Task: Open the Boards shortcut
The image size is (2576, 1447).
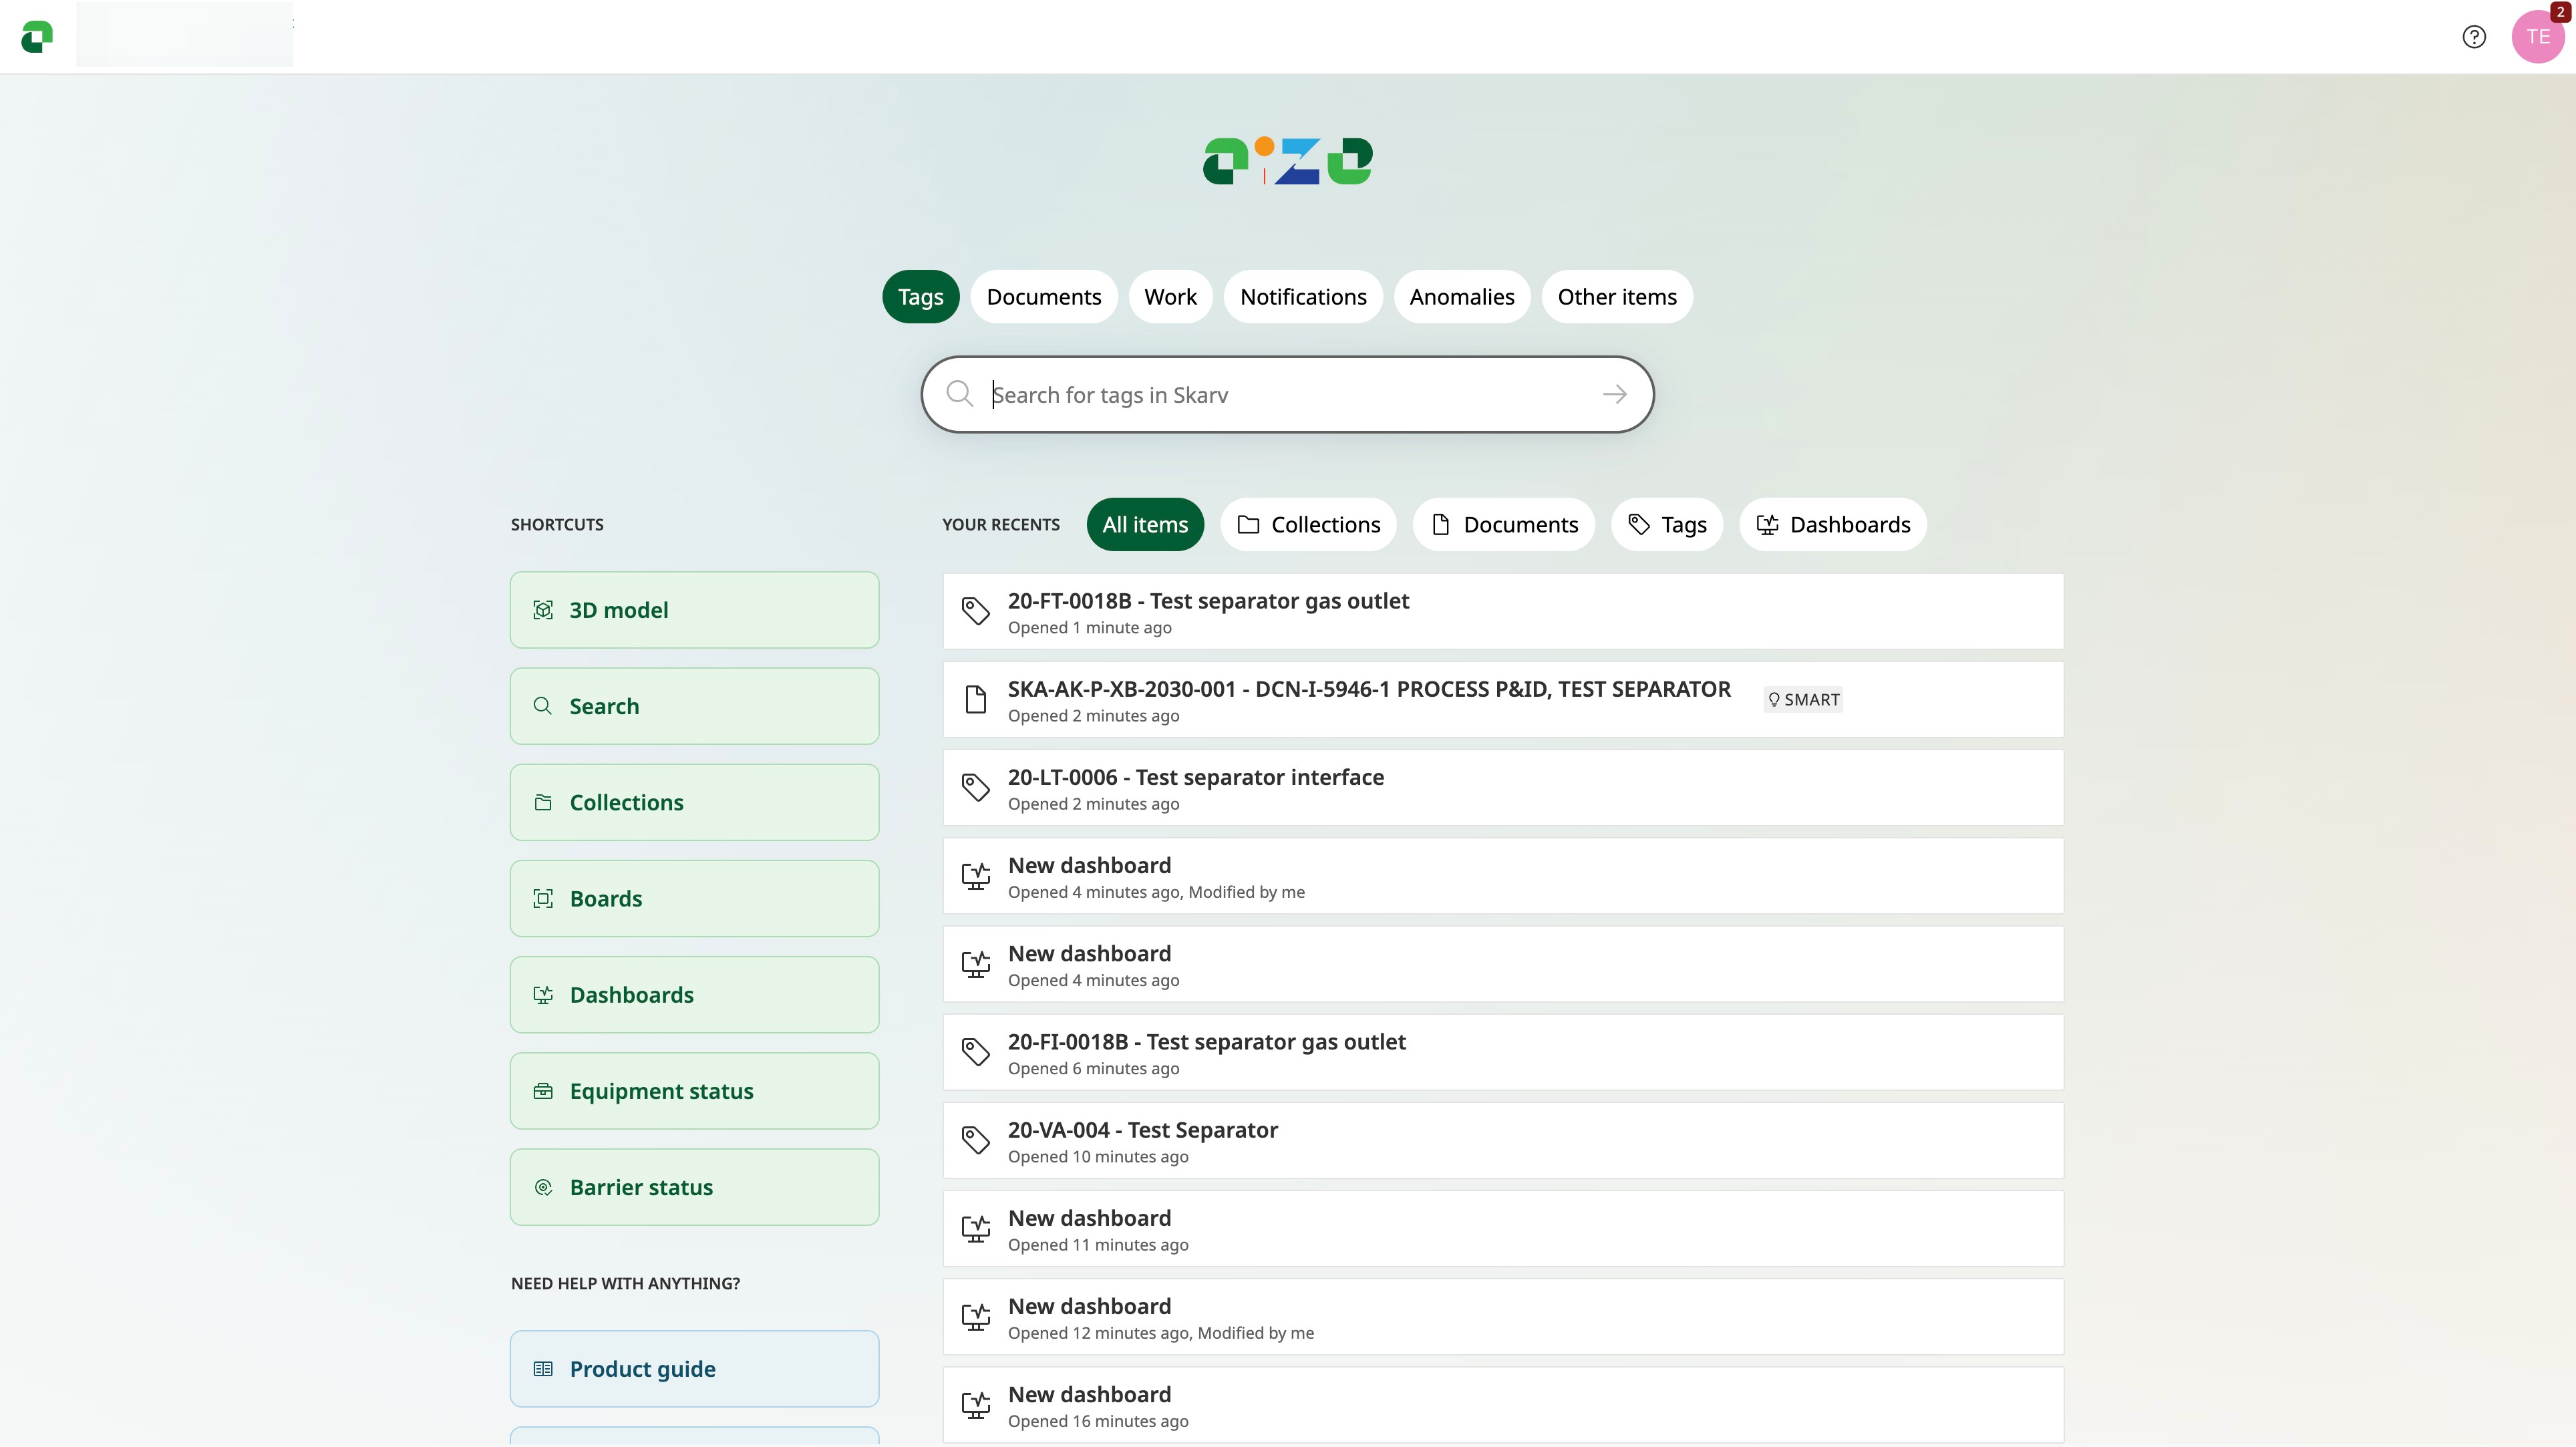Action: tap(694, 899)
